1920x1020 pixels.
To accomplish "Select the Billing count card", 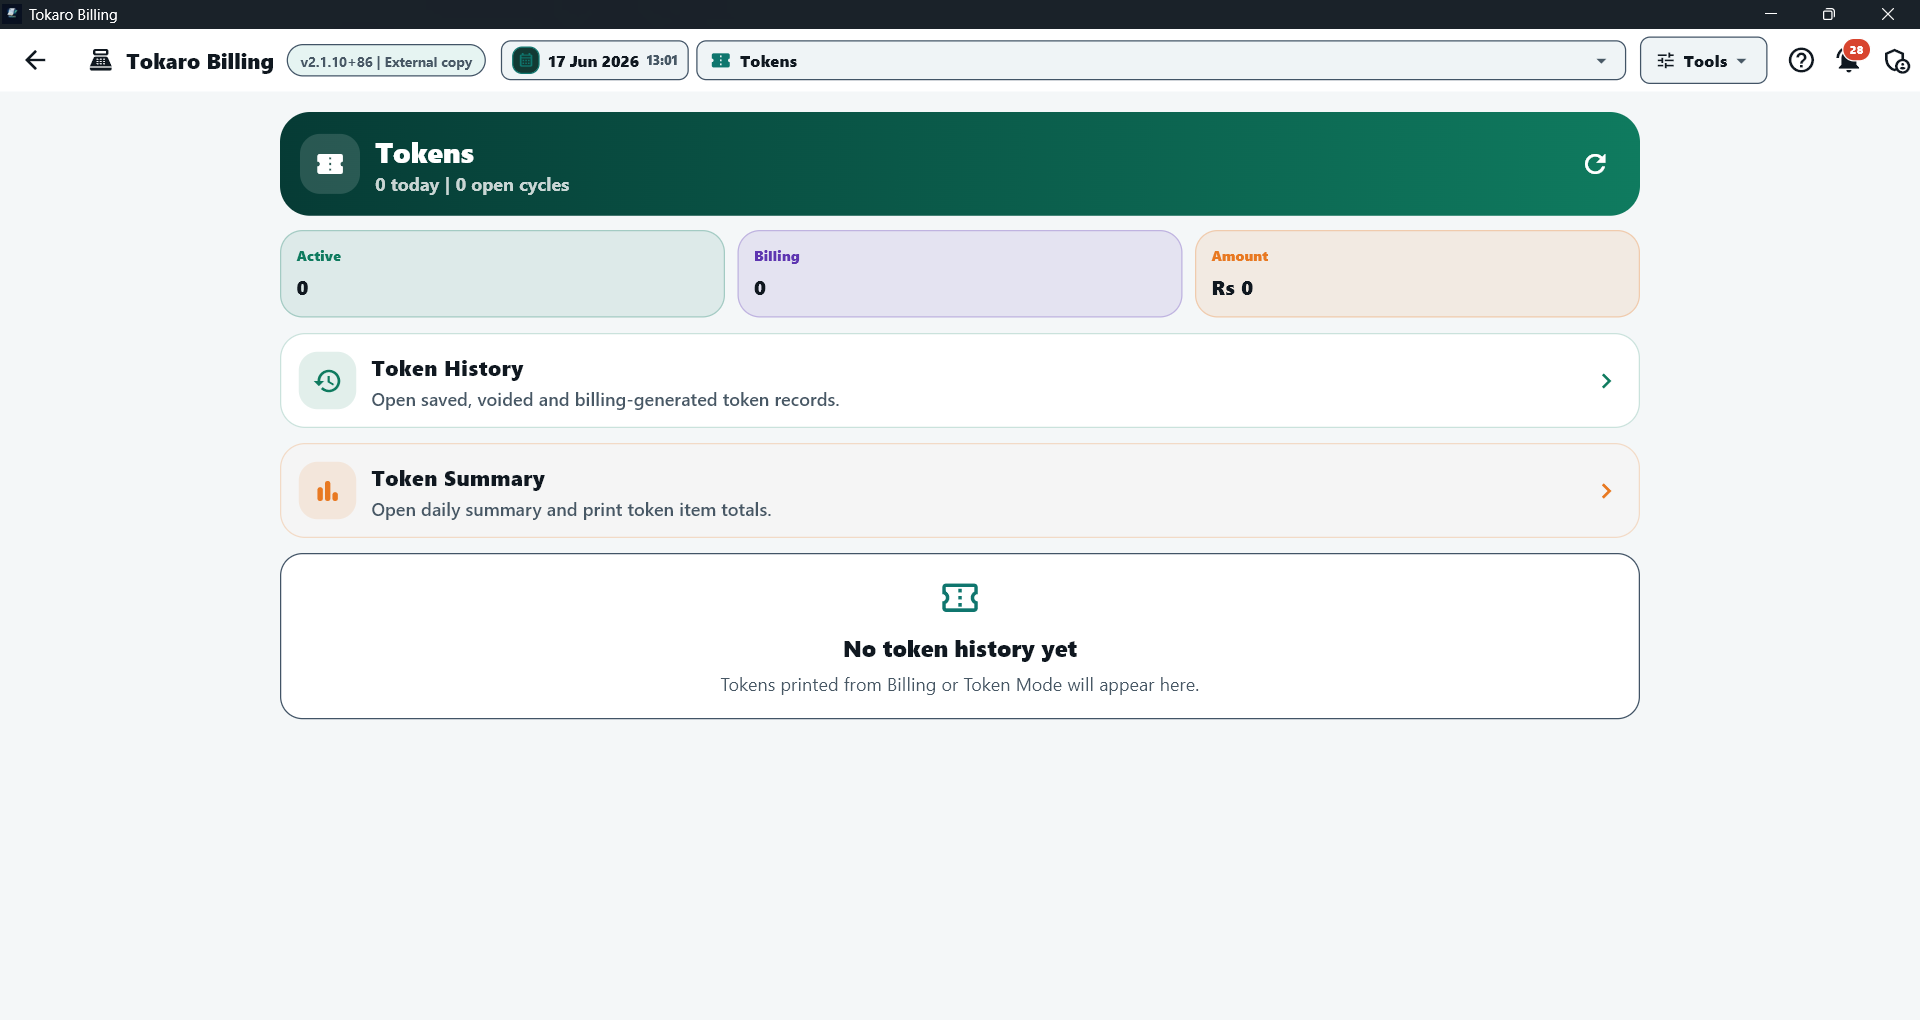I will point(960,274).
